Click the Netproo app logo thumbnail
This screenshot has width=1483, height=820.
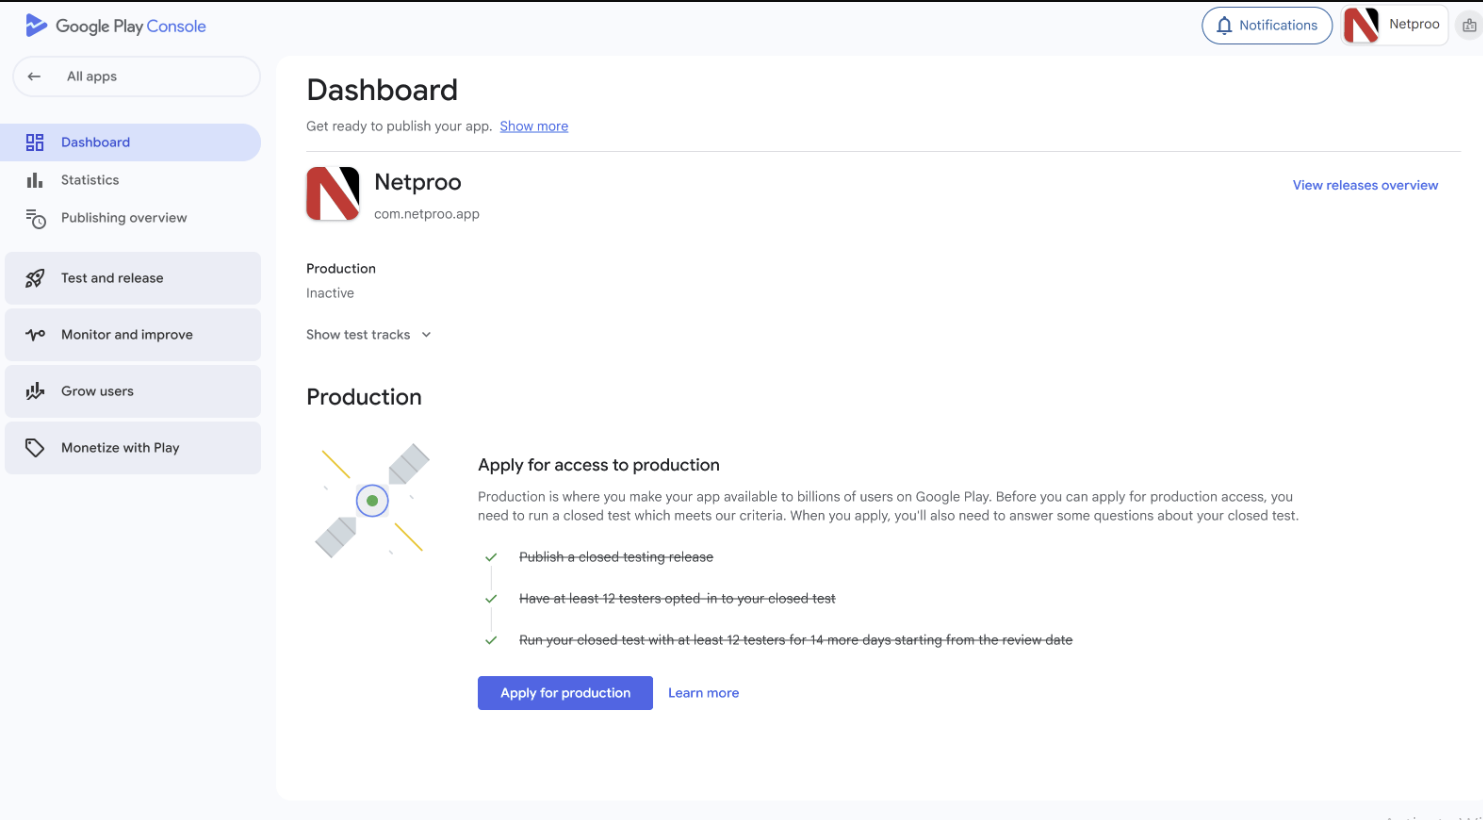click(333, 194)
